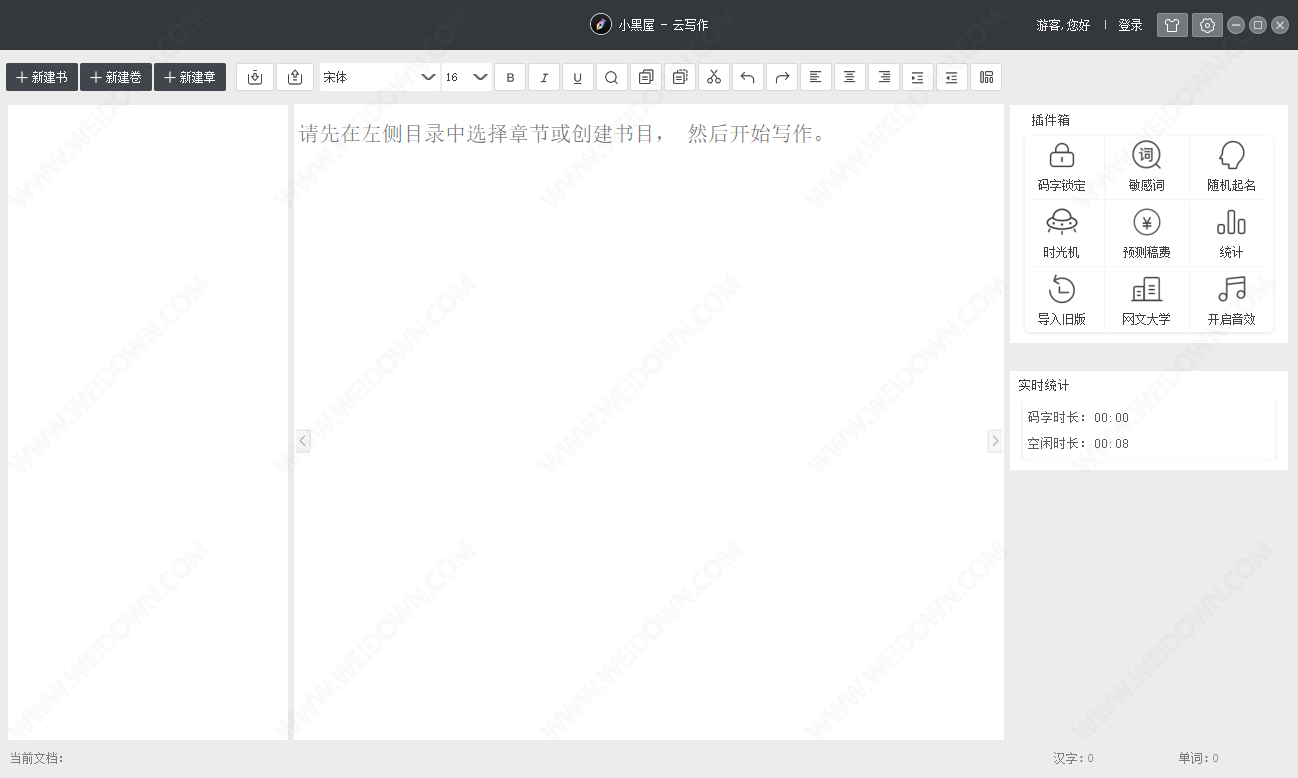Click the 当前文档 status bar label
Screen dimensions: 1298x778
(37, 759)
